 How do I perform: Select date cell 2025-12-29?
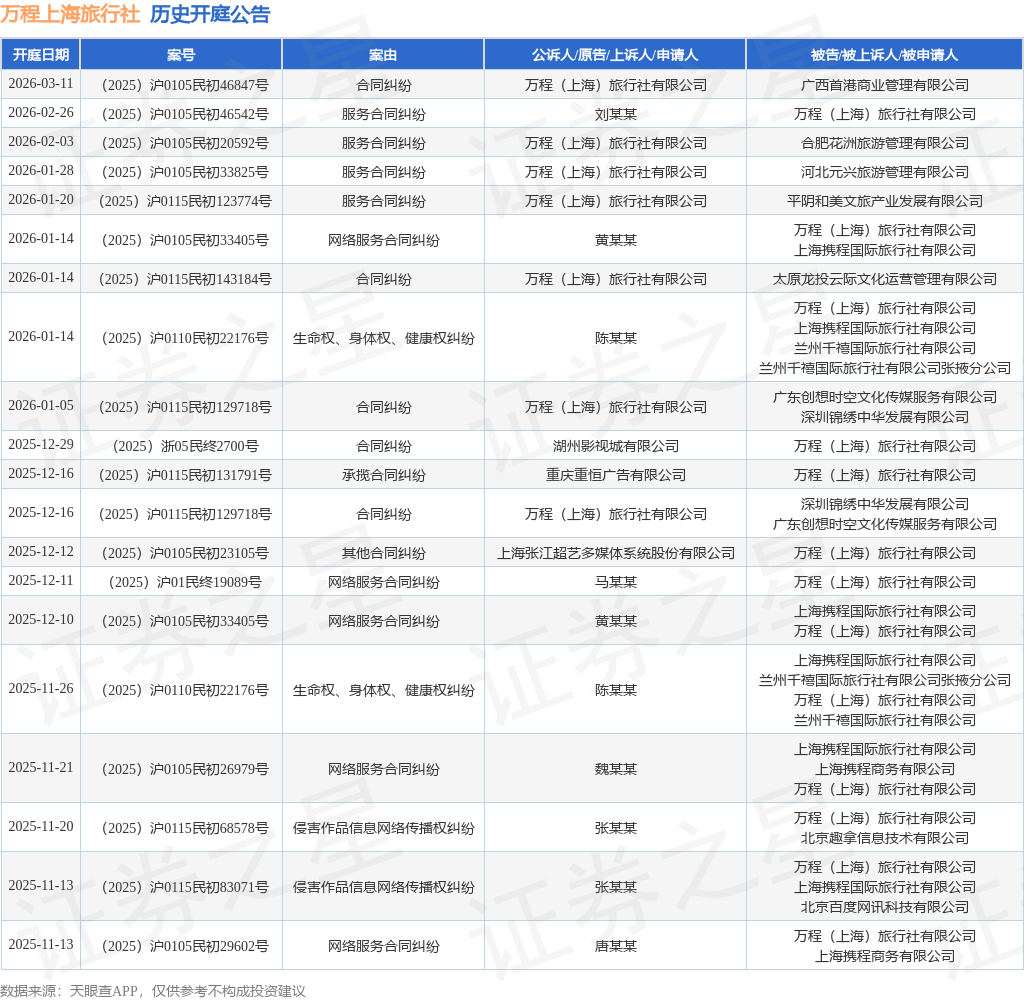tap(40, 445)
